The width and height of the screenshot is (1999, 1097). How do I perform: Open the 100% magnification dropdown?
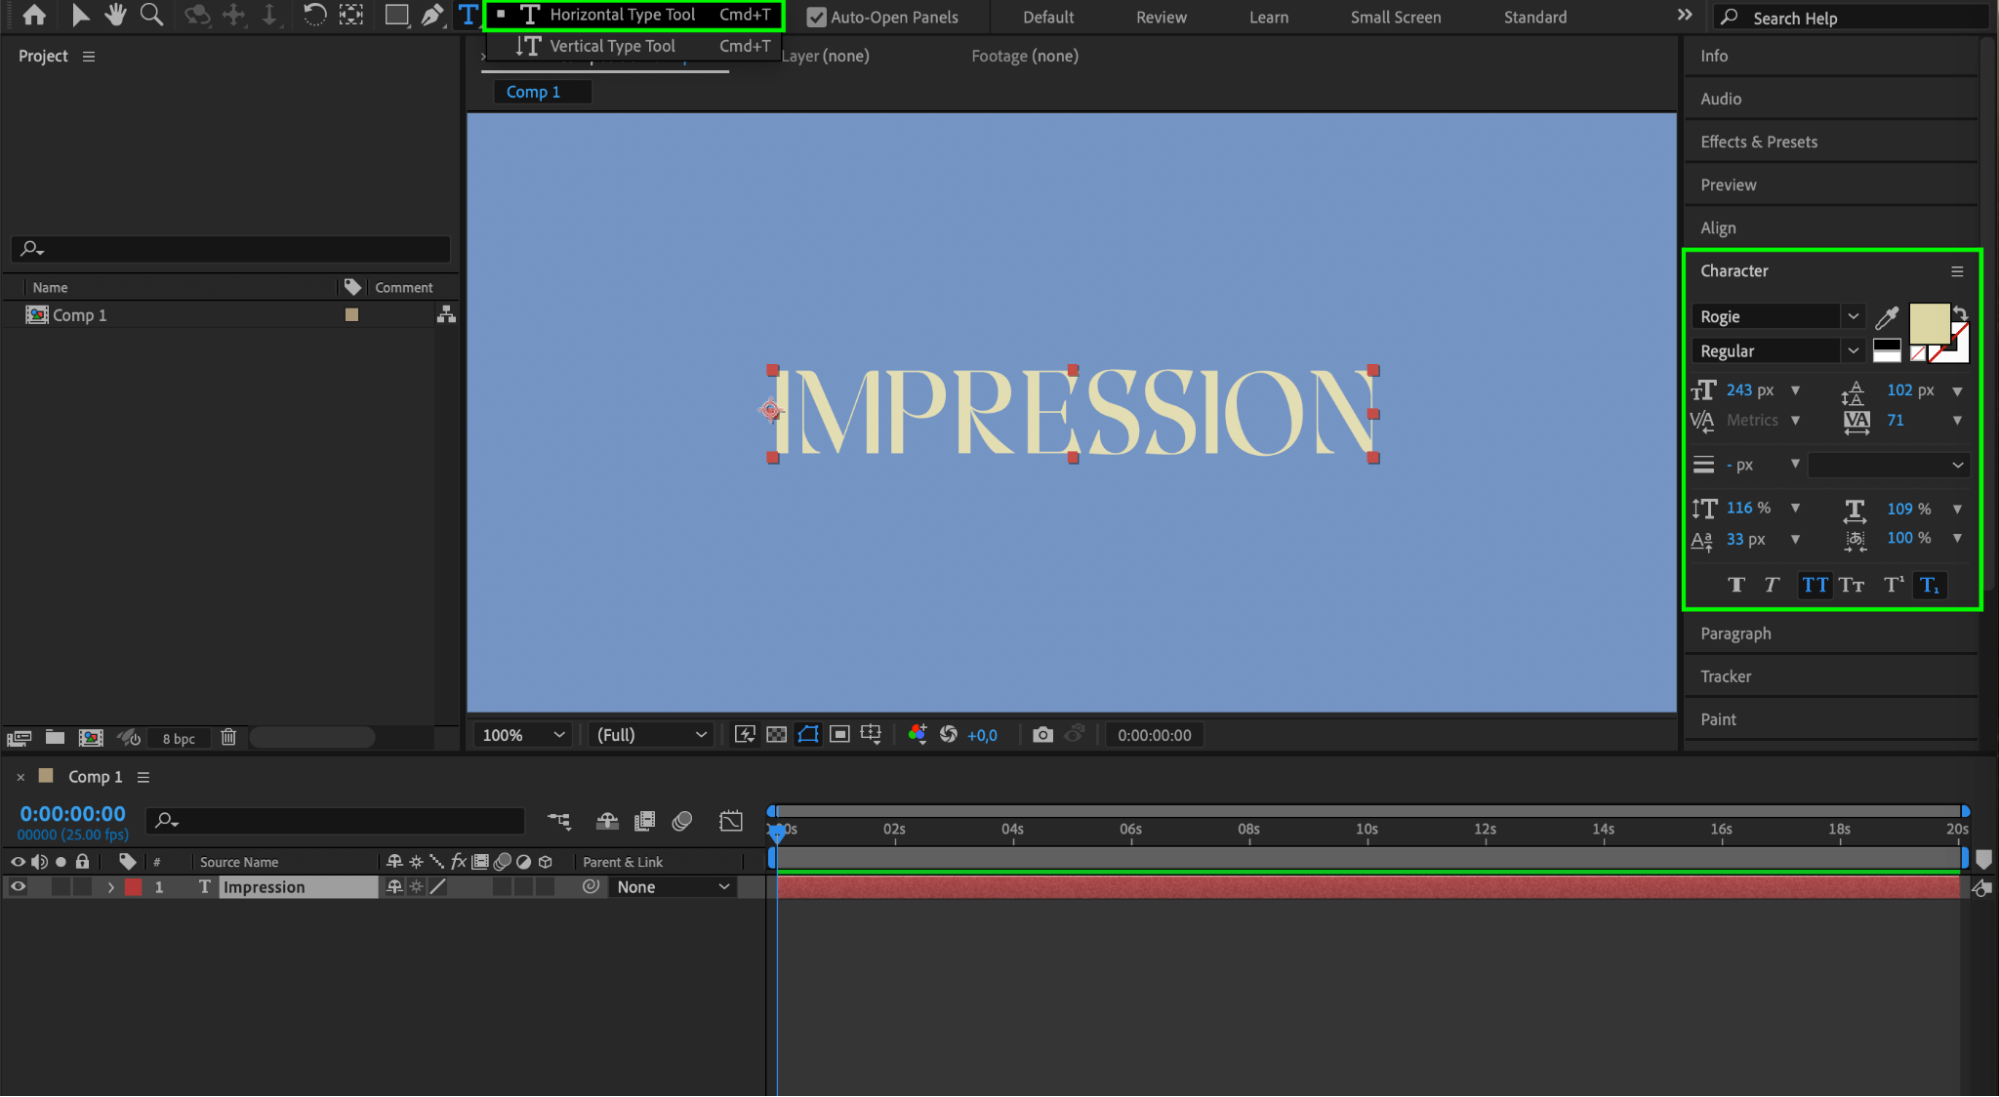tap(524, 735)
